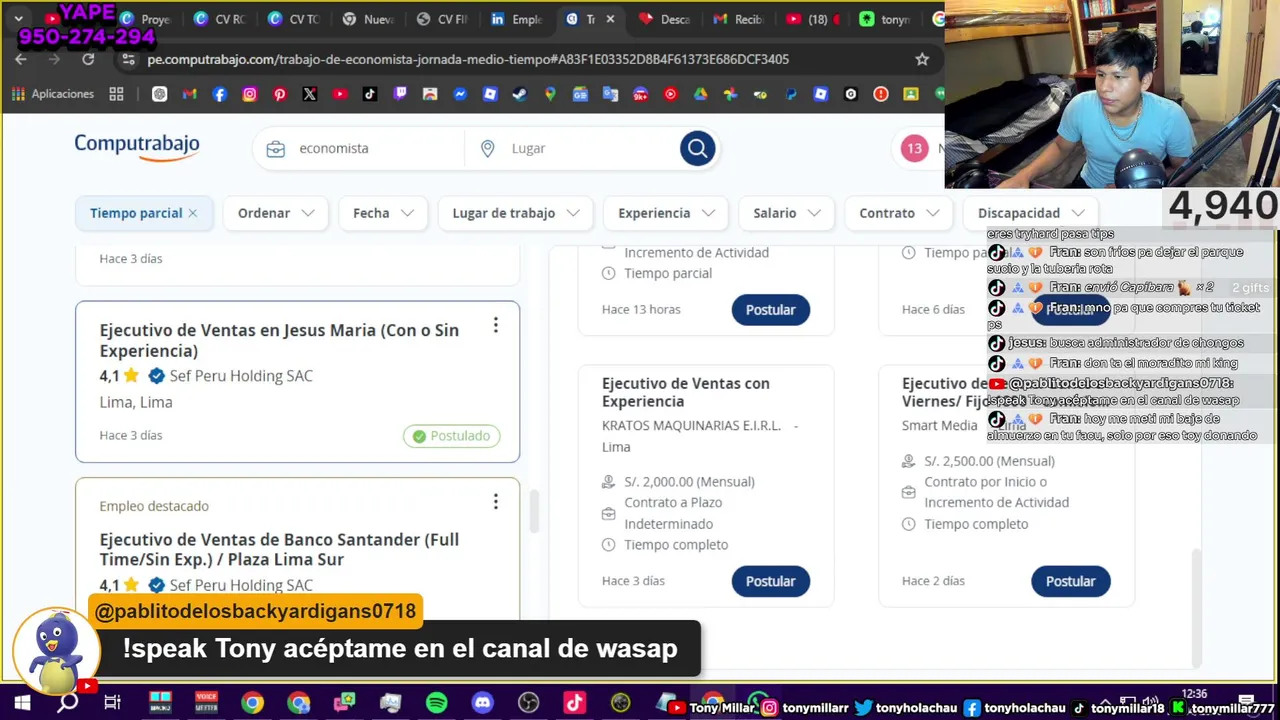1280x720 pixels.
Task: Click the browser address bar URL
Action: pos(468,59)
